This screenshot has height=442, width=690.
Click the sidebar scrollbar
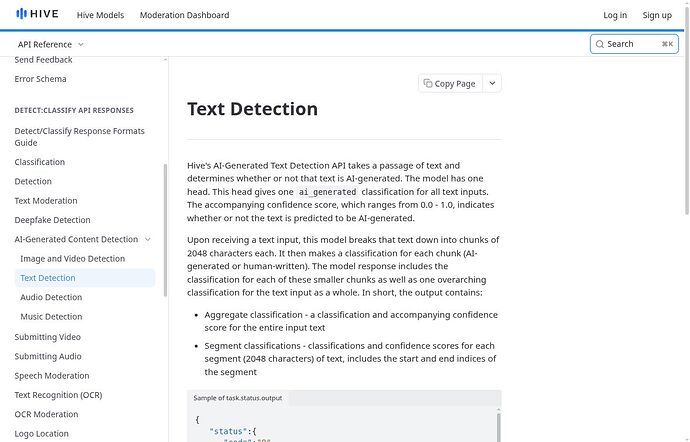pyautogui.click(x=165, y=230)
